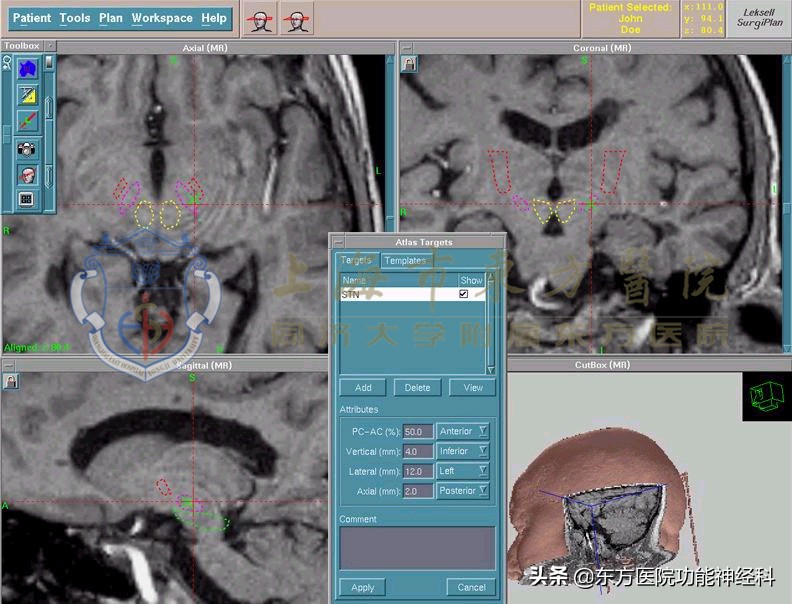
Task: Click the Cancel button
Action: pos(471,587)
